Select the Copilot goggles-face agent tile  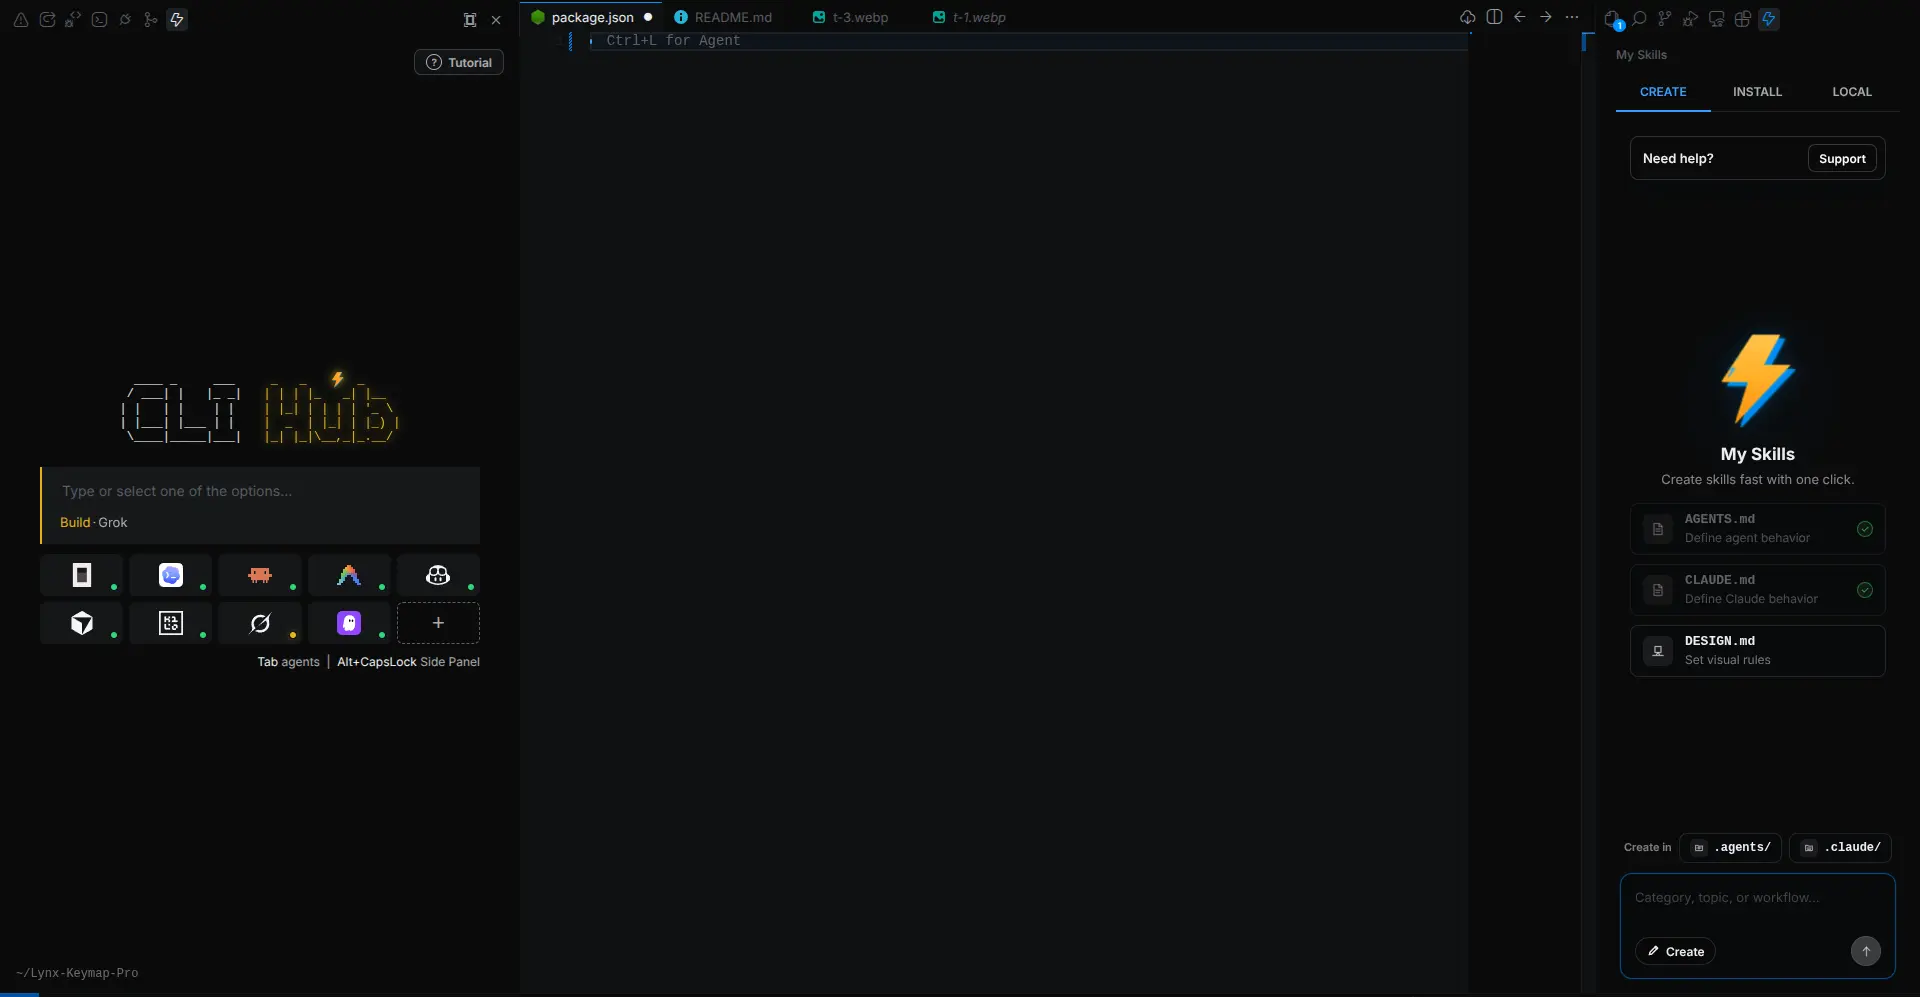[x=438, y=575]
